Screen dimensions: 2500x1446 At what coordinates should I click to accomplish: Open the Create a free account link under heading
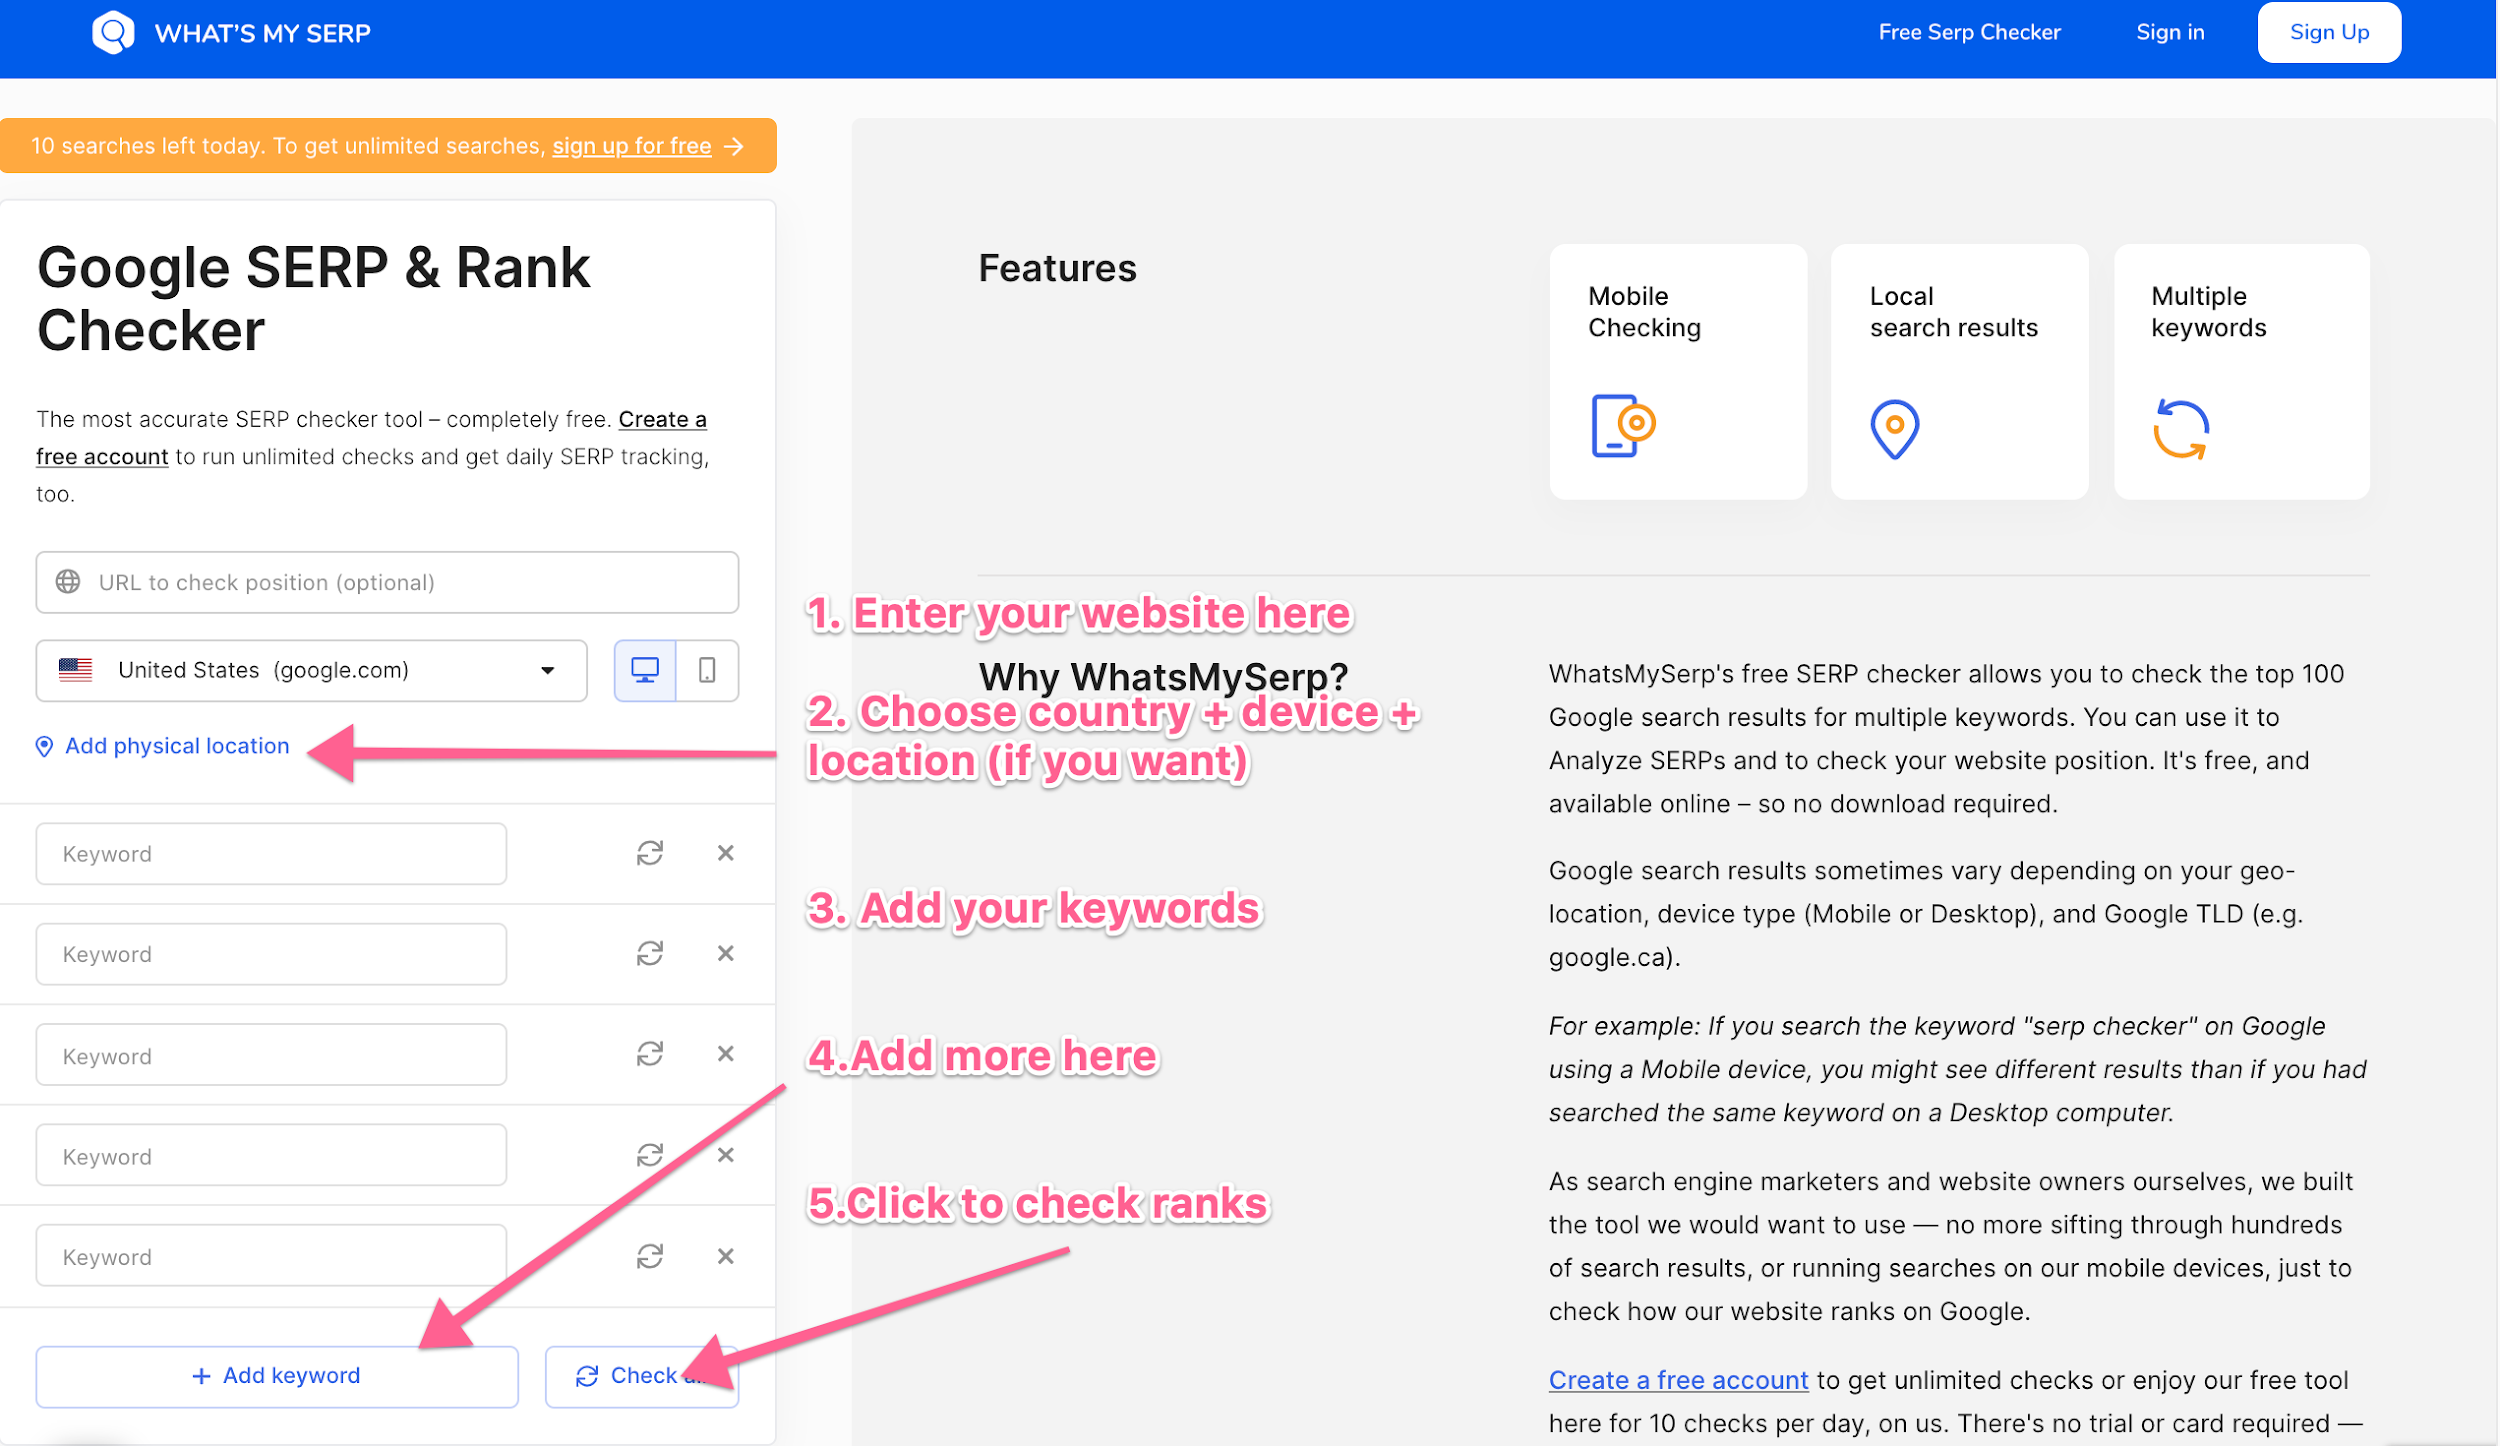tap(371, 438)
